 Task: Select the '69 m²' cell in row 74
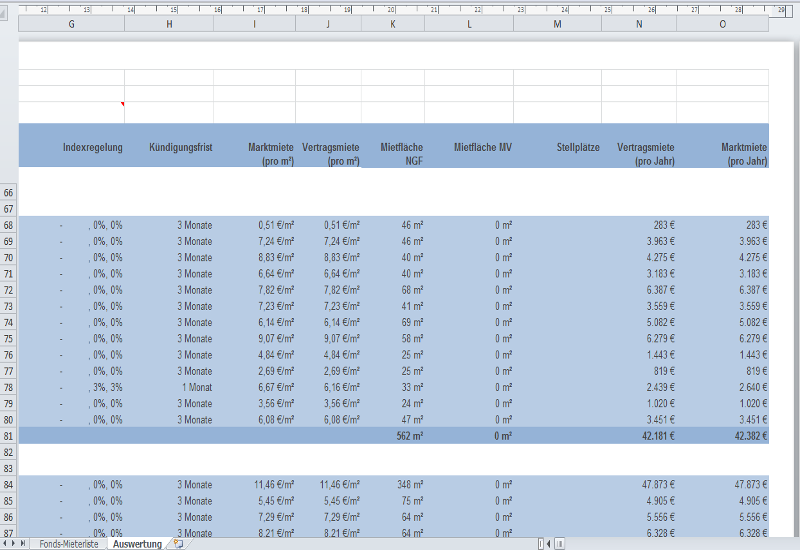pyautogui.click(x=393, y=323)
